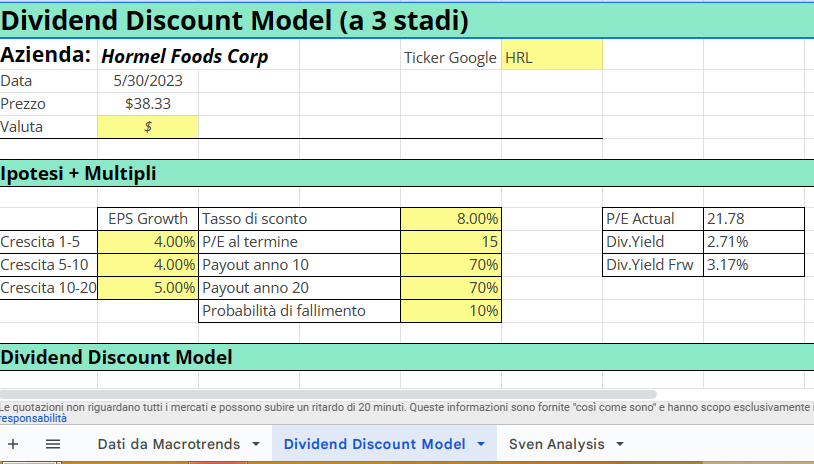Click the 'Crescita 5-10' row label
The image size is (814, 464).
click(x=48, y=265)
